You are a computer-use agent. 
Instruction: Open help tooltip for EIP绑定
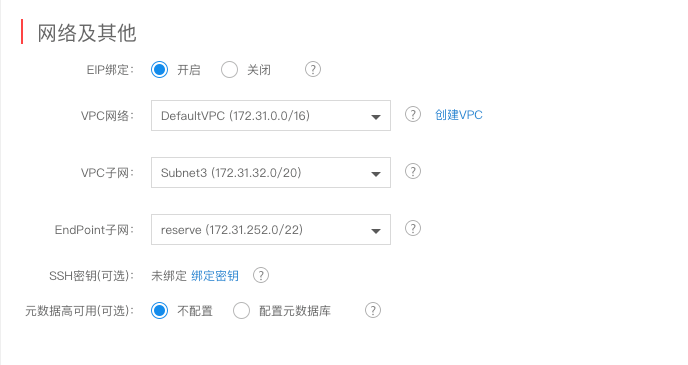[313, 69]
